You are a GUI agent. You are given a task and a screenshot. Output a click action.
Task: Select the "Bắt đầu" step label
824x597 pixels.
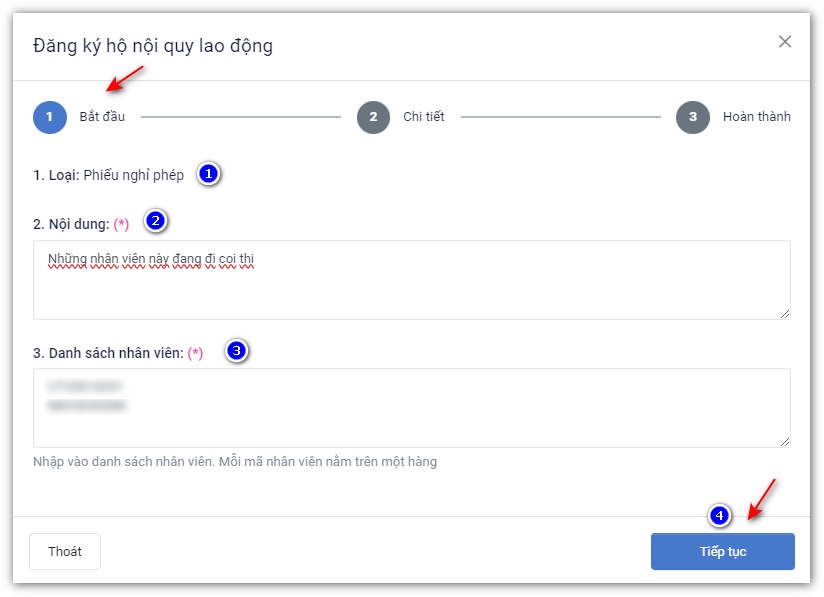point(102,117)
